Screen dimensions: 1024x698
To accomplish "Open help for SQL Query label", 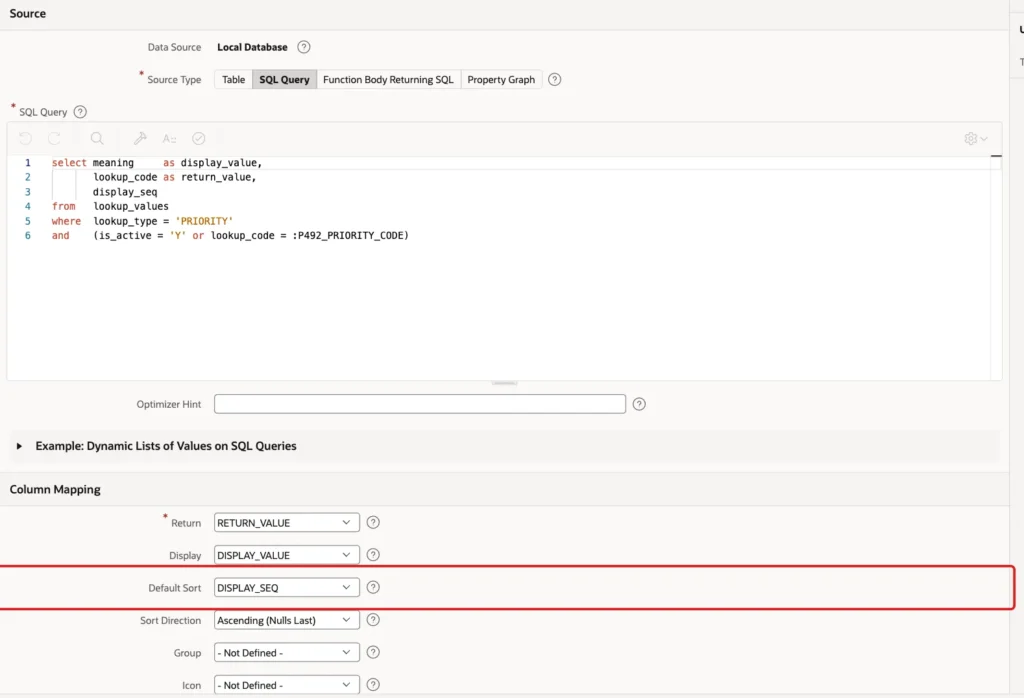I will click(80, 112).
